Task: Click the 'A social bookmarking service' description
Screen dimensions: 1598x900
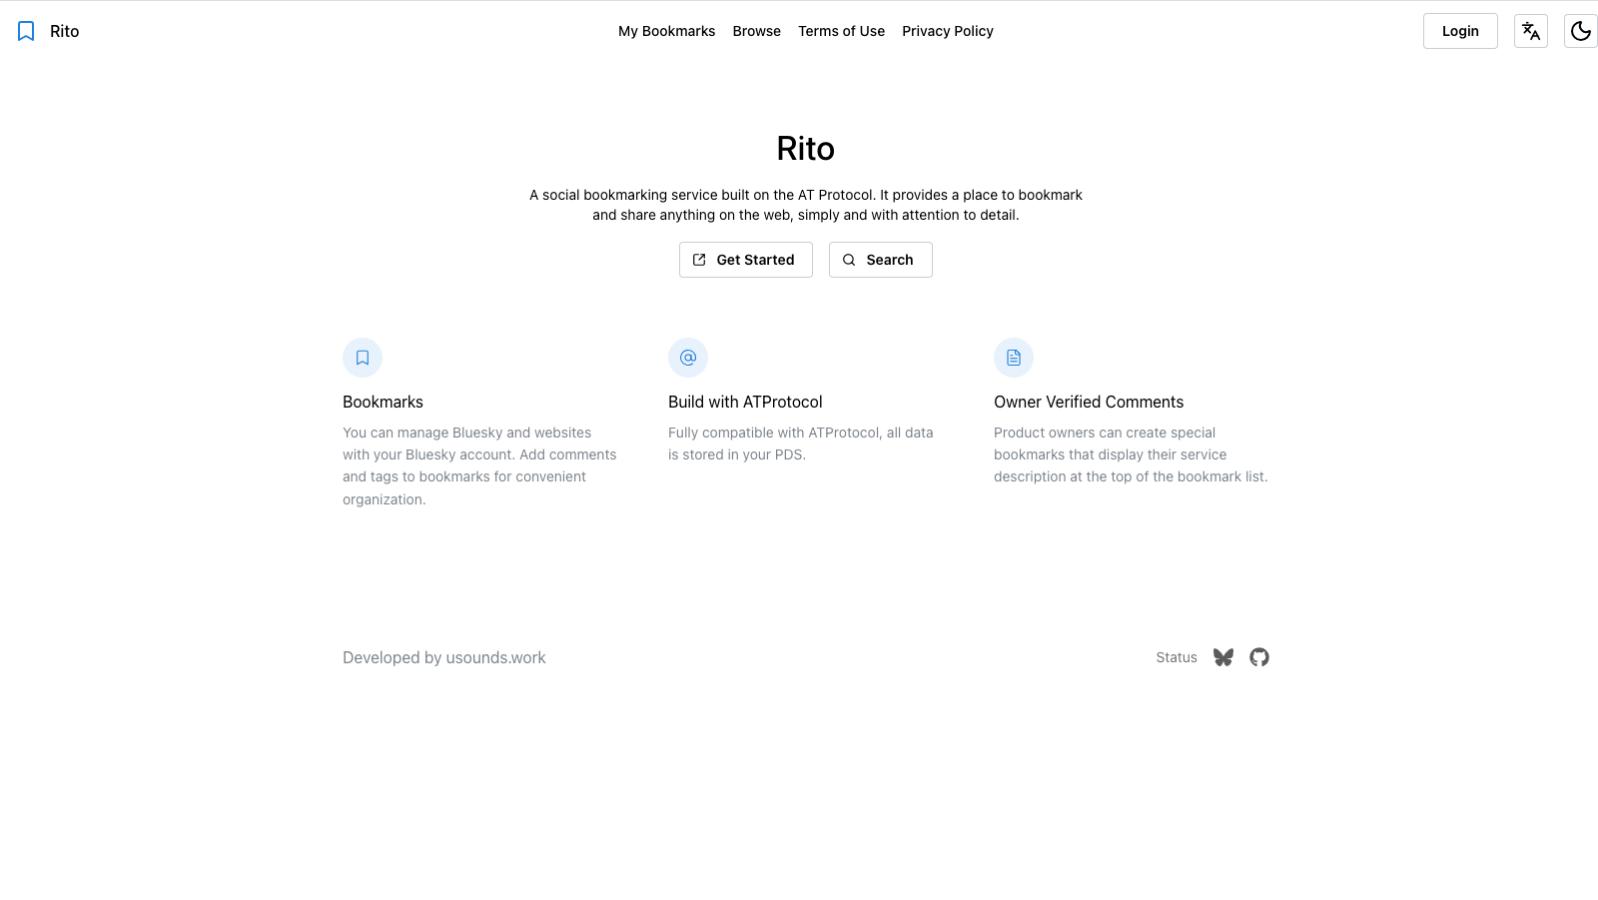Action: point(806,205)
